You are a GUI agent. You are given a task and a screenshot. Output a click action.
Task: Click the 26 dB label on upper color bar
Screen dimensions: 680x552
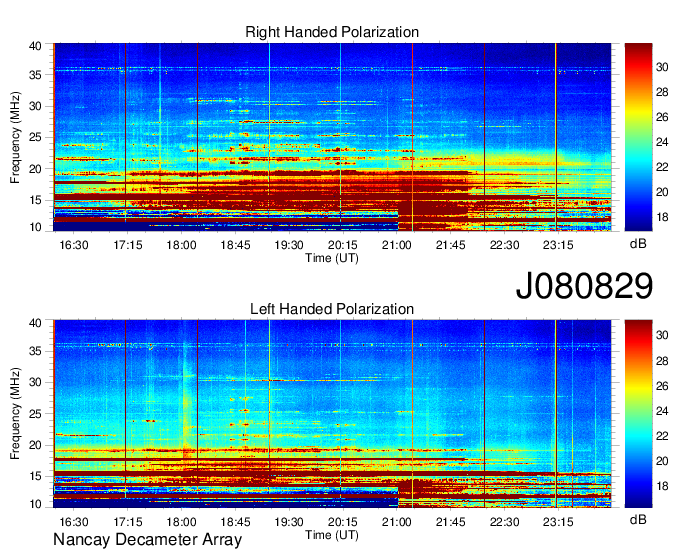[662, 117]
